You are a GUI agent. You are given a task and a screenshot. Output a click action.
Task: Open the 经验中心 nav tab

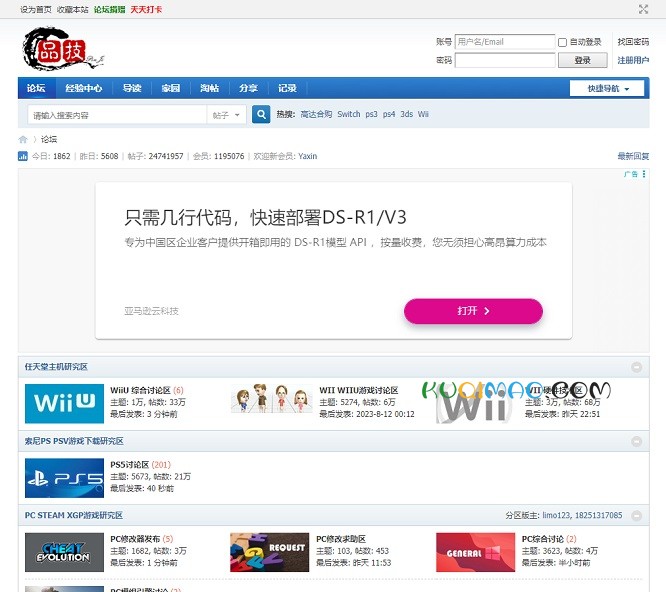[x=83, y=88]
